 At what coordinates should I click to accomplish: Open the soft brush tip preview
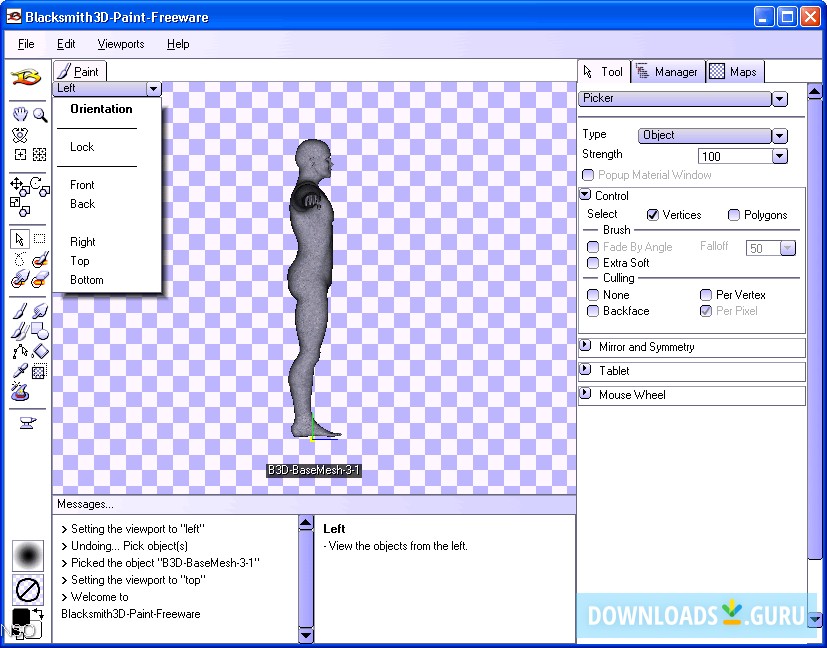click(x=28, y=555)
